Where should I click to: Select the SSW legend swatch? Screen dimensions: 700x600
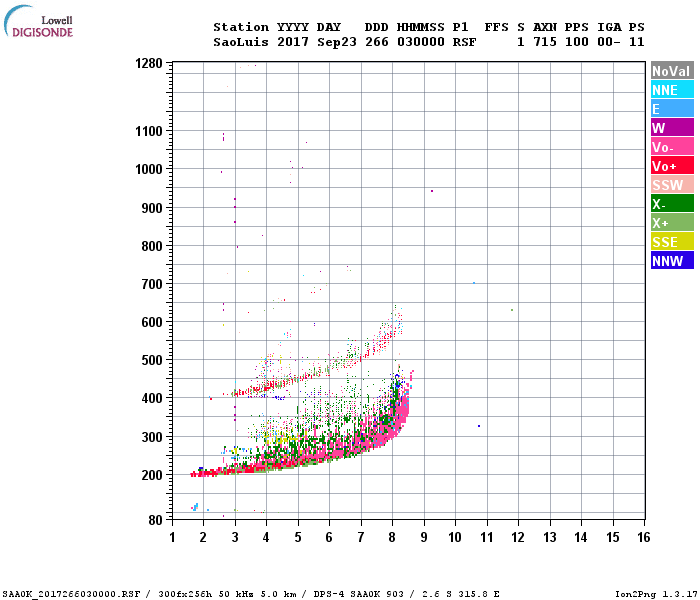click(672, 185)
